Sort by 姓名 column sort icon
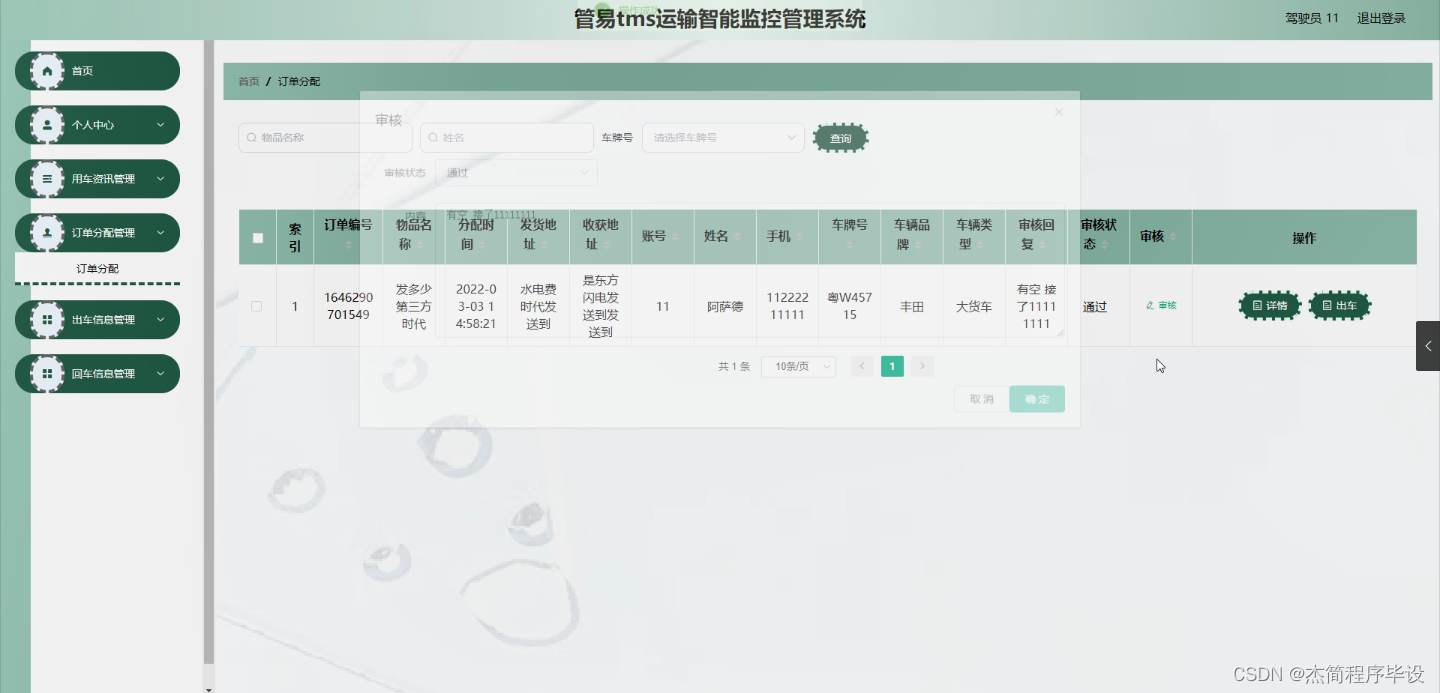The width and height of the screenshot is (1440, 693). [x=737, y=237]
